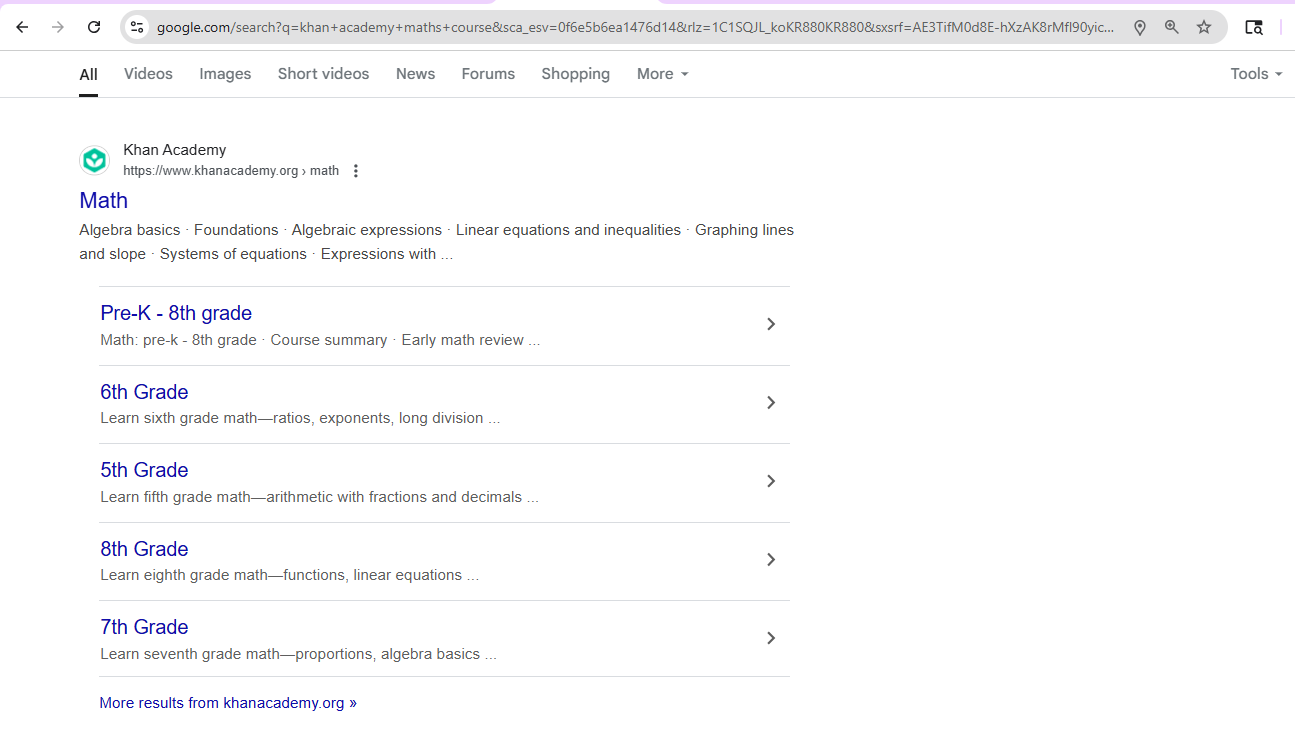Image resolution: width=1295 pixels, height=730 pixels.
Task: Open the Shopping tab
Action: pos(575,74)
